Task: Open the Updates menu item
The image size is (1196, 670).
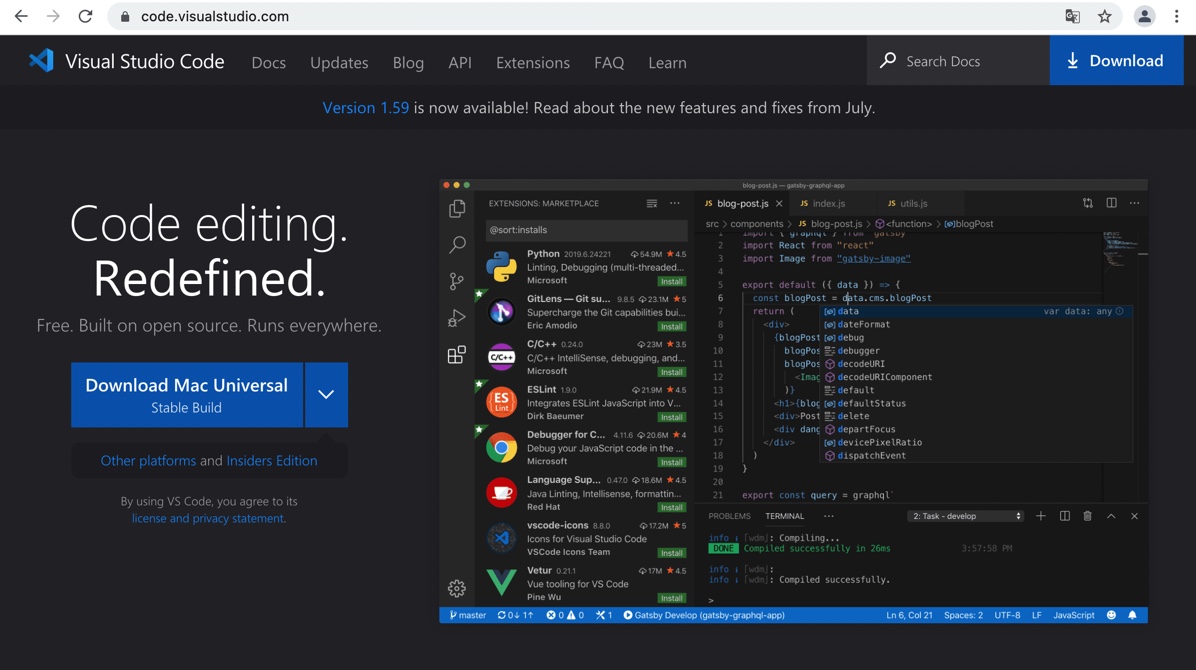Action: pyautogui.click(x=339, y=63)
